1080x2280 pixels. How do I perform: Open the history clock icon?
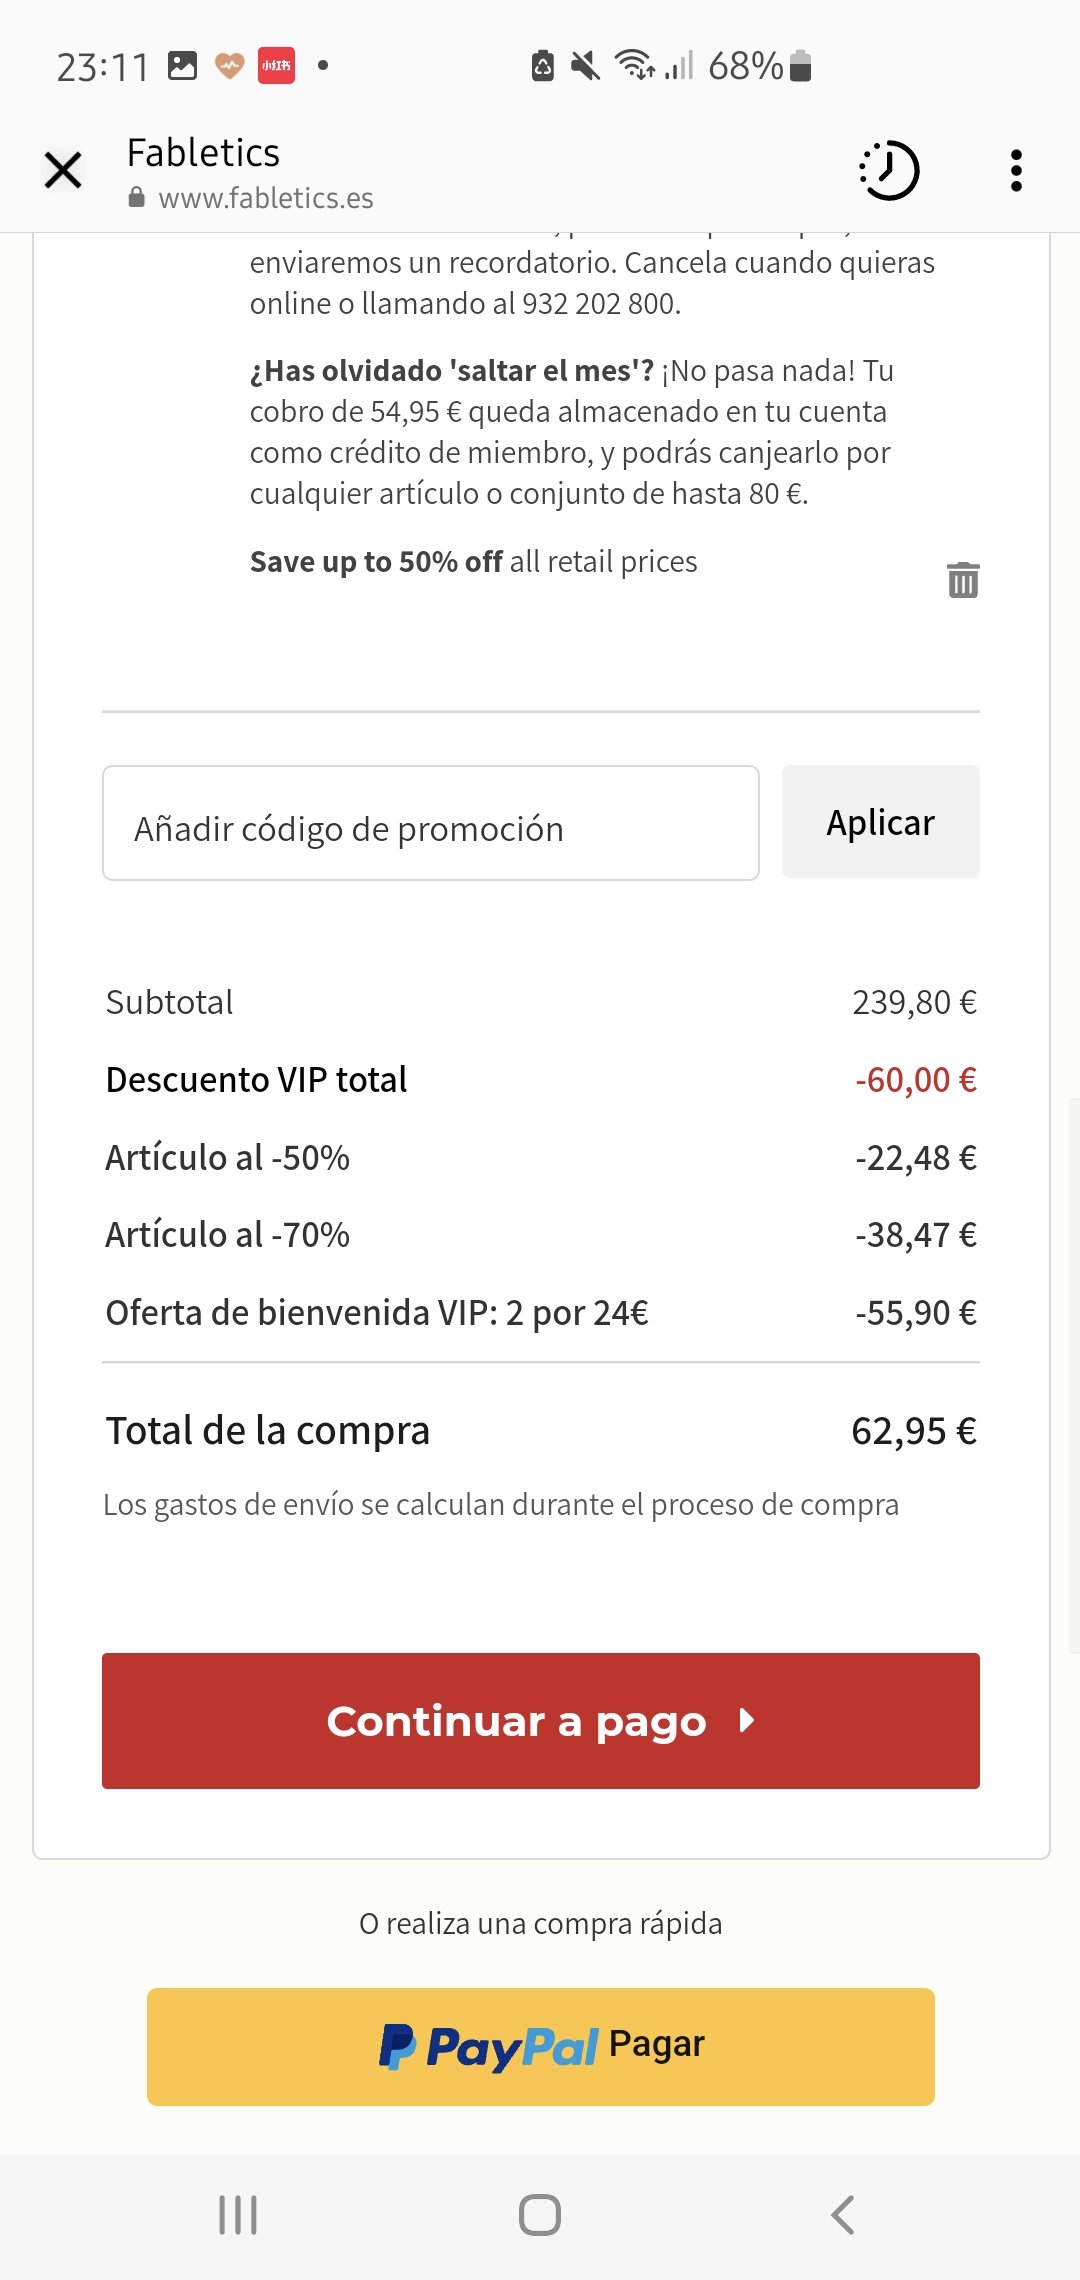[x=889, y=170]
